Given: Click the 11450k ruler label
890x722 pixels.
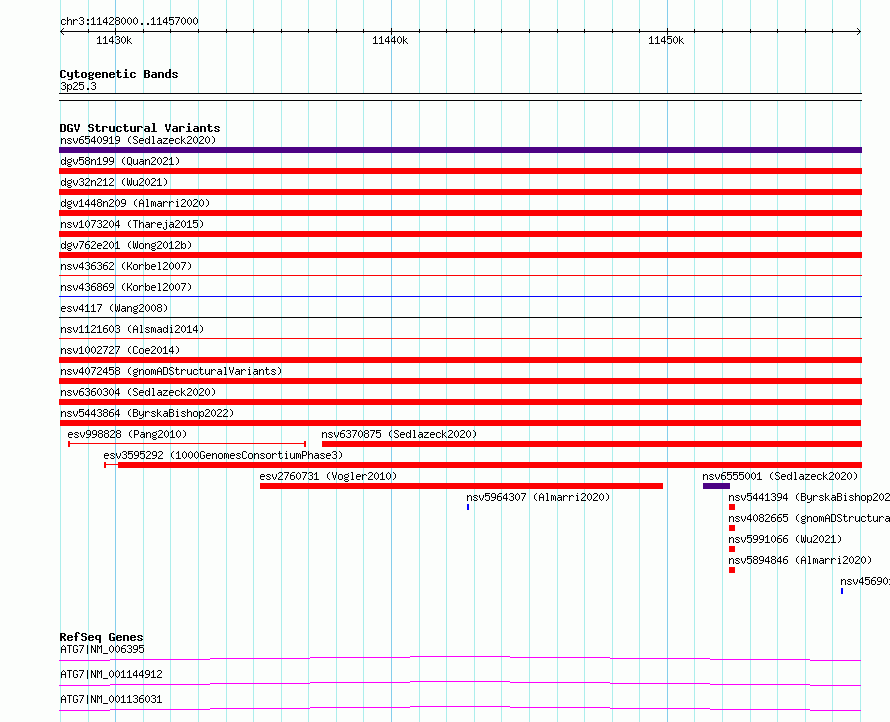Looking at the screenshot, I should click(666, 40).
